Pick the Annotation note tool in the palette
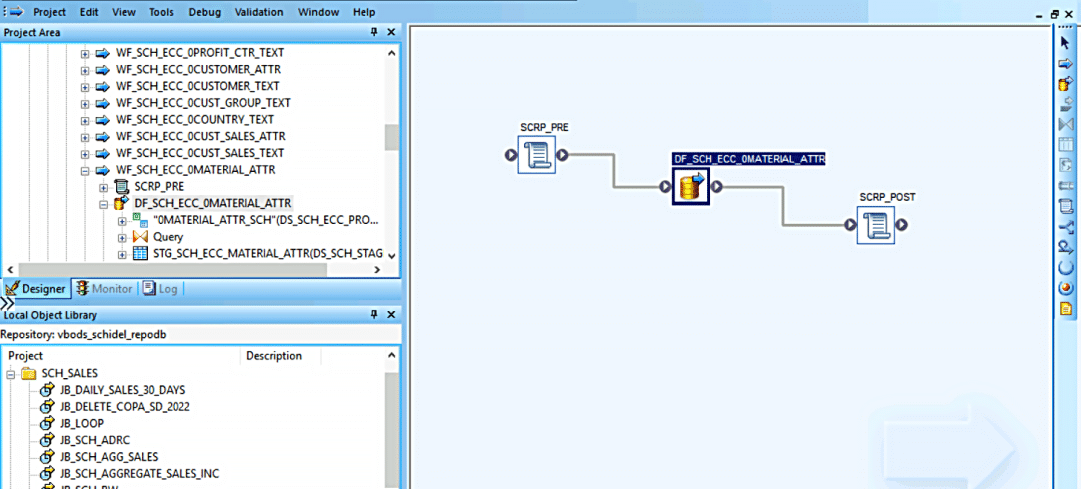Viewport: 1081px width, 489px height. 1066,308
